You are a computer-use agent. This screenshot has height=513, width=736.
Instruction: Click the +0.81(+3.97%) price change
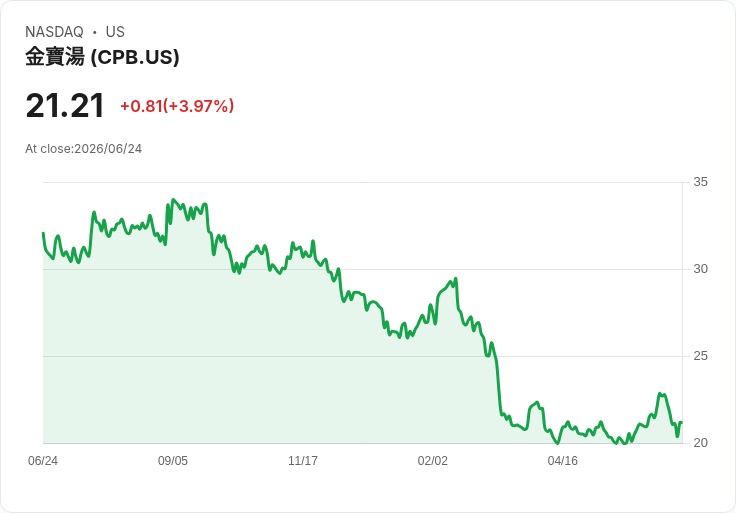(x=177, y=106)
